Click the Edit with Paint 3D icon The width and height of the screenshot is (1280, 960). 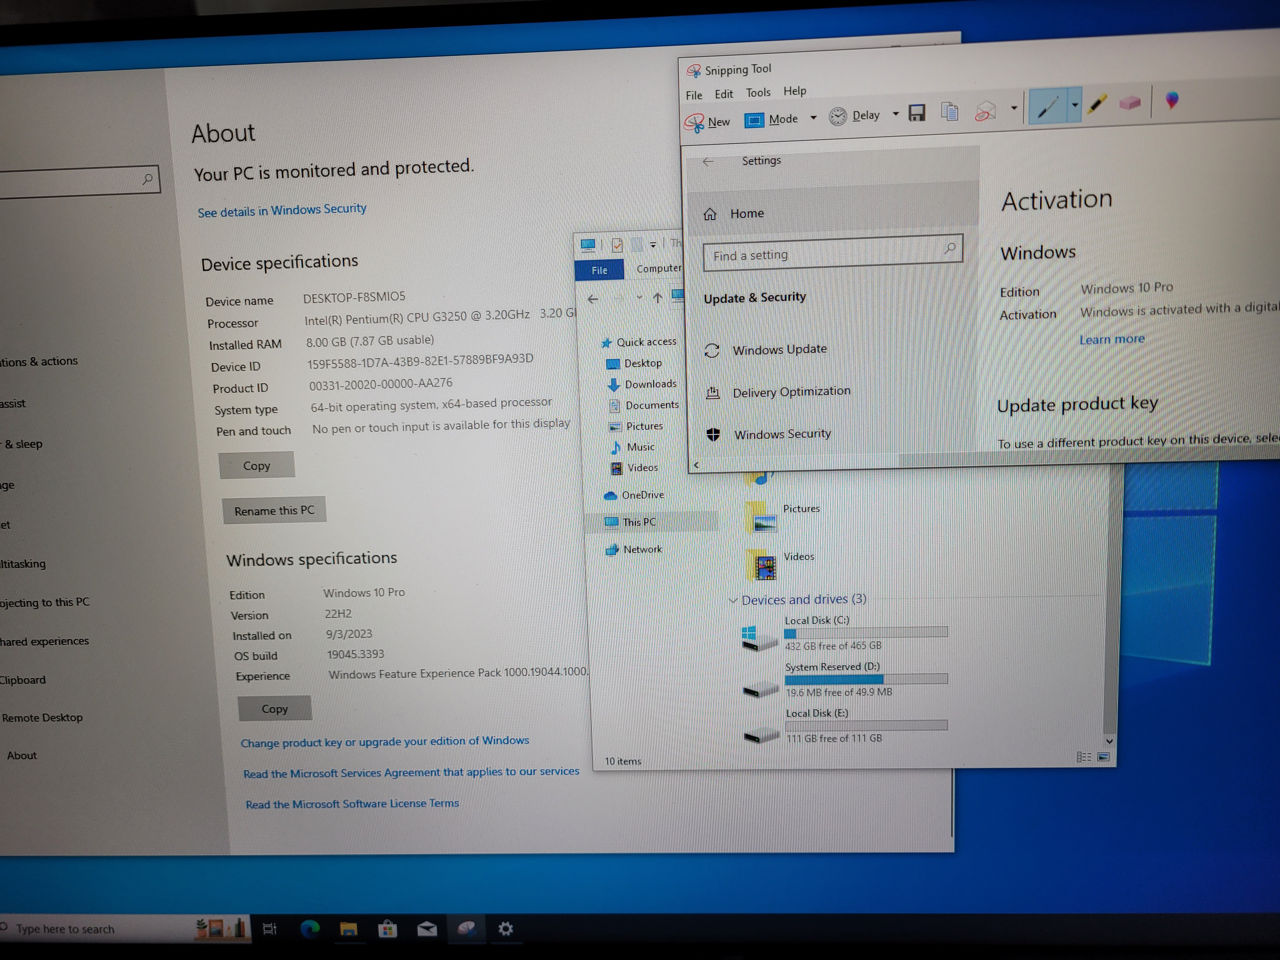[1172, 99]
